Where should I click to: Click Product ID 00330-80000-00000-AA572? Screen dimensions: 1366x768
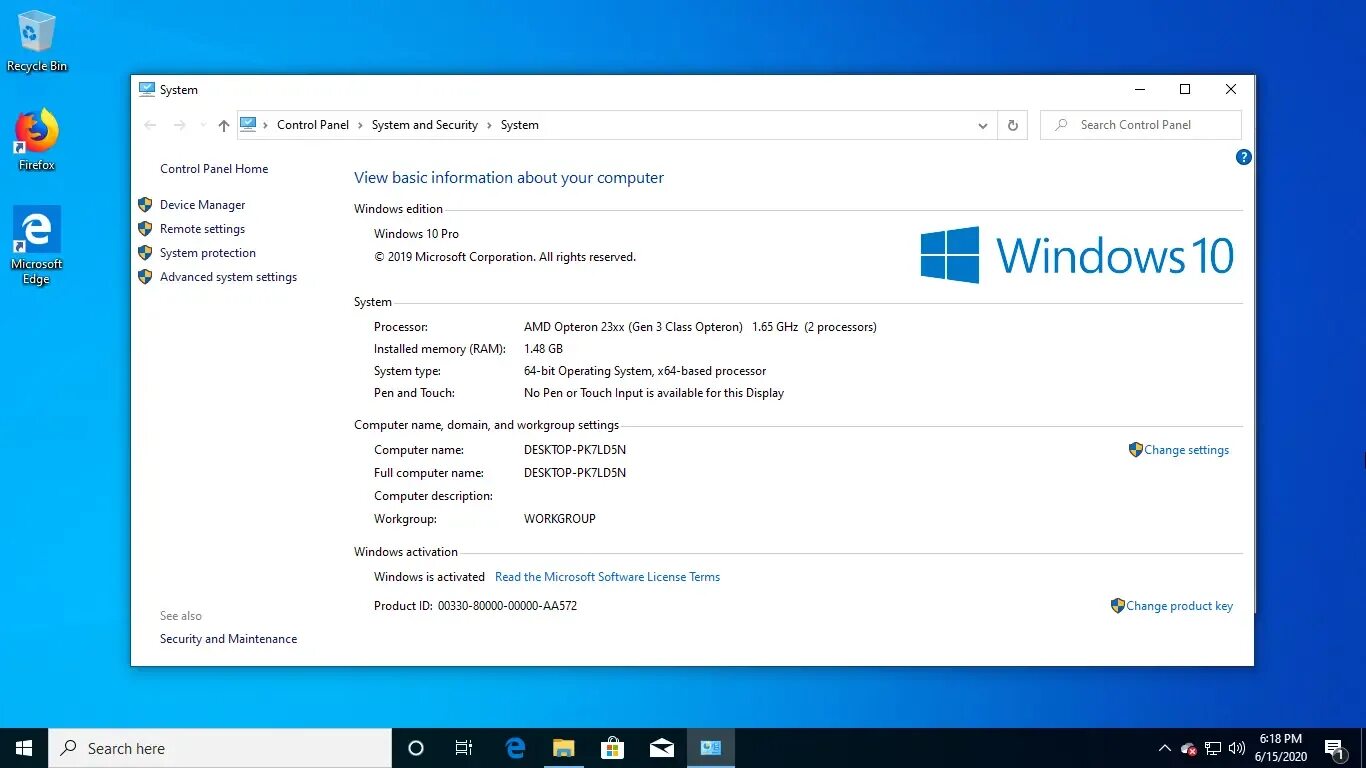[475, 606]
